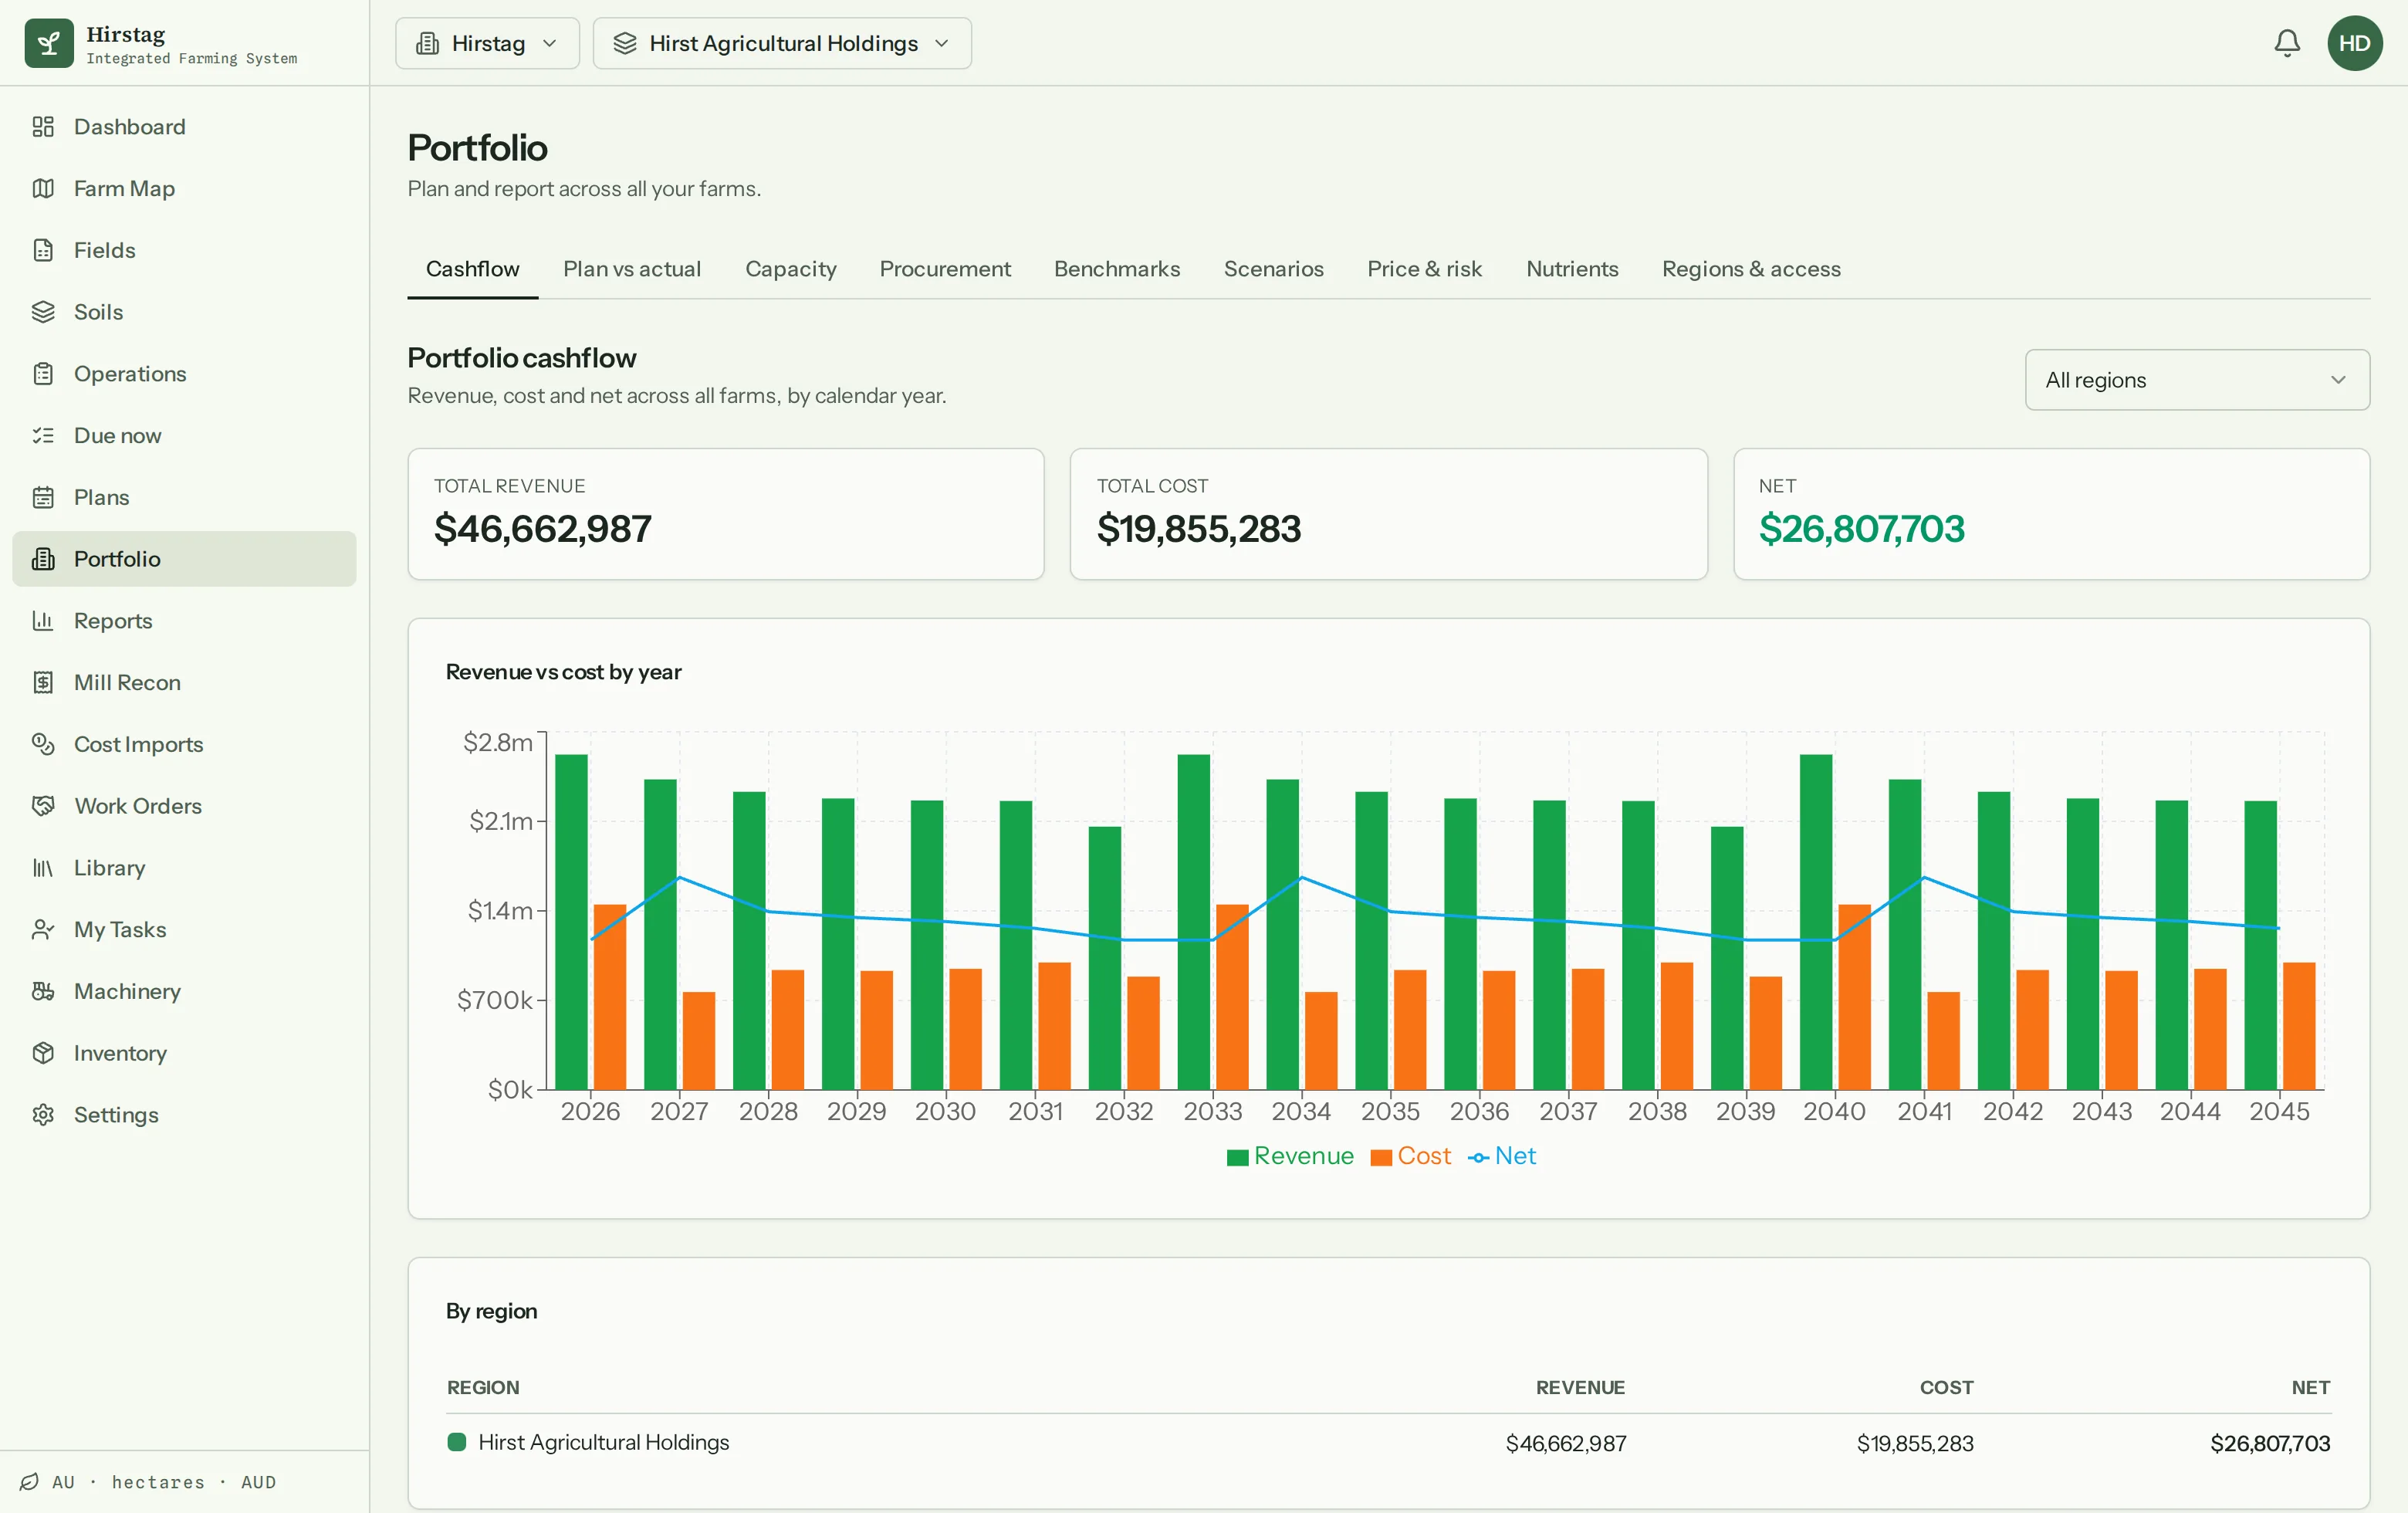Click the Work Orders handshake icon
This screenshot has height=1513, width=2408.
tap(43, 806)
